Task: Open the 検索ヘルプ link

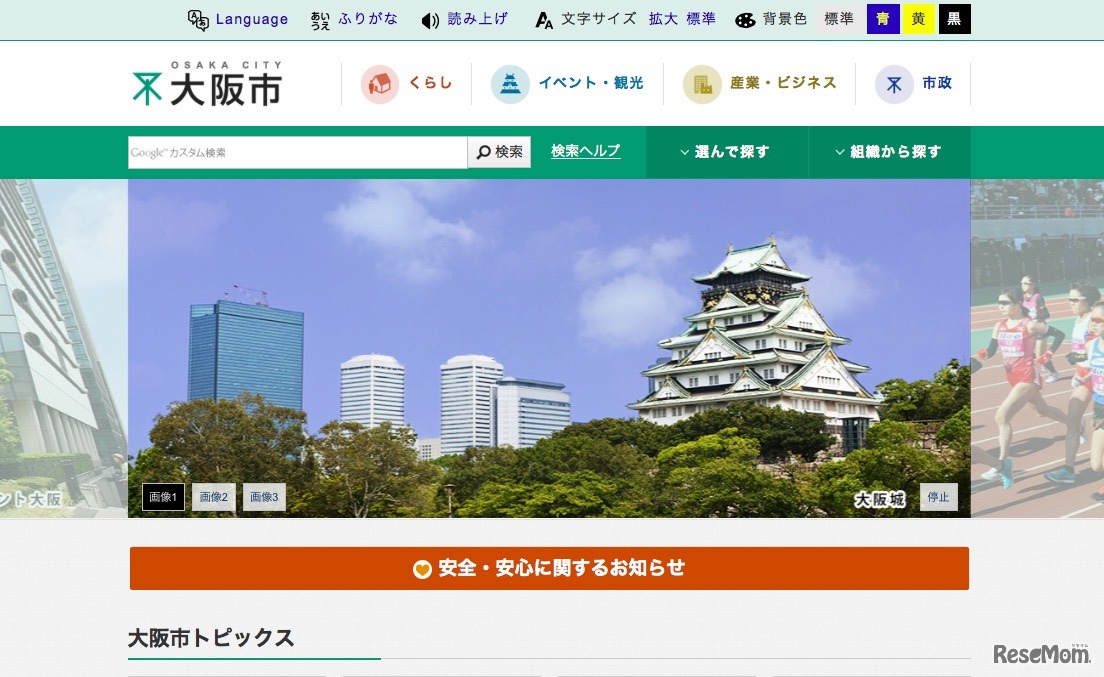Action: pos(586,150)
